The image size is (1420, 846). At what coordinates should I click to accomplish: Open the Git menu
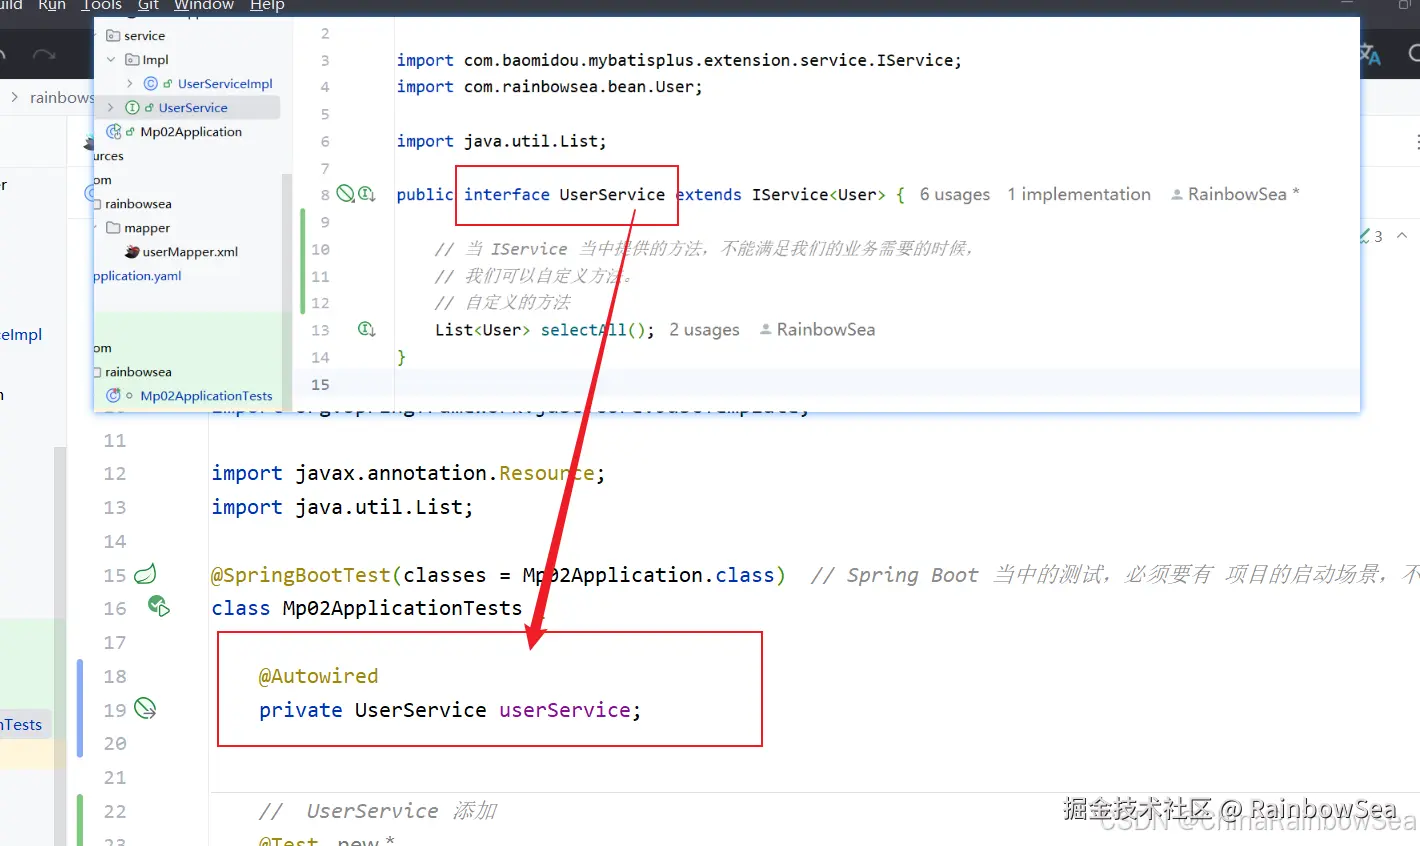pos(148,5)
